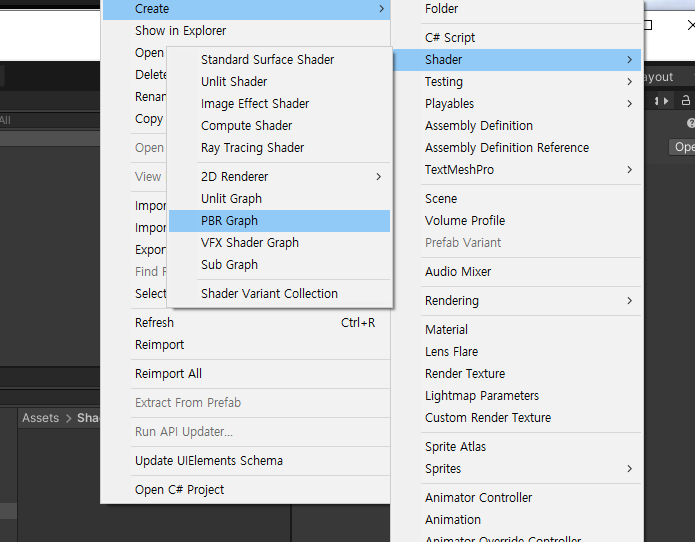The image size is (695, 542).
Task: Create an Unlit Graph
Action: [x=279, y=199]
